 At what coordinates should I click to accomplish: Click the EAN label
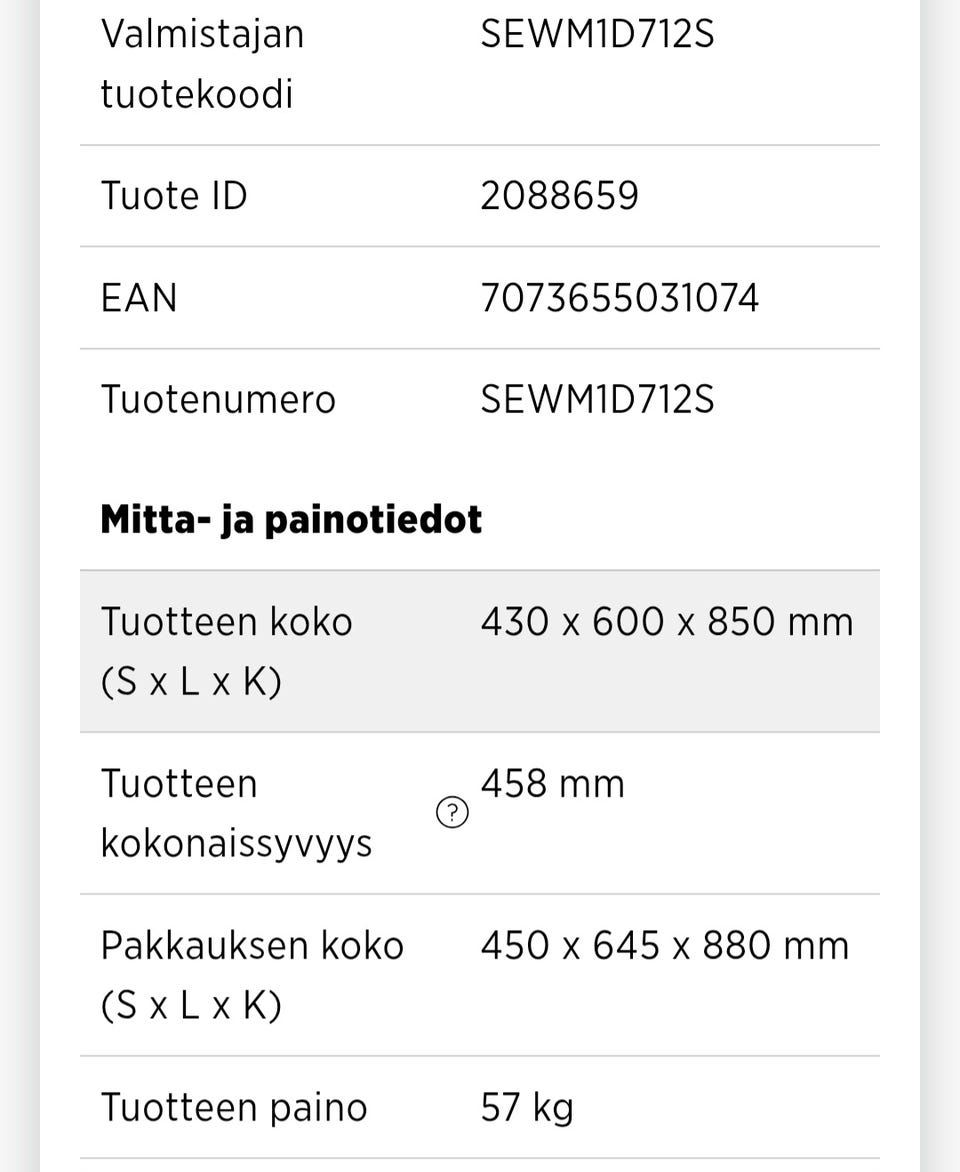tap(138, 298)
